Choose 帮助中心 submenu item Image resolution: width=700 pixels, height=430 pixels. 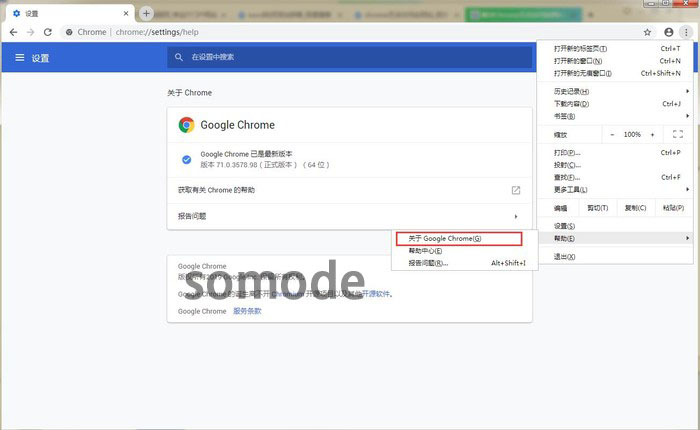point(465,251)
